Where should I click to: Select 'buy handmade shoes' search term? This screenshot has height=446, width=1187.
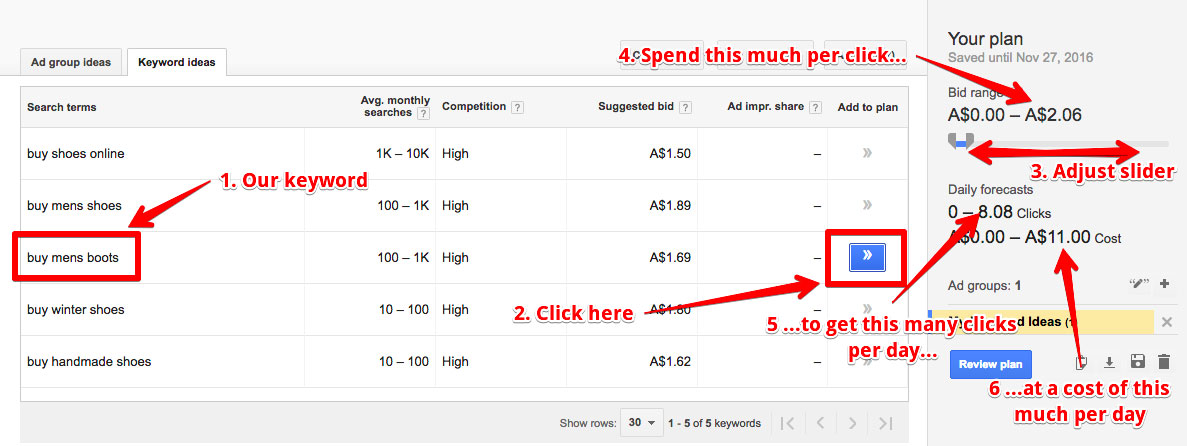point(89,362)
